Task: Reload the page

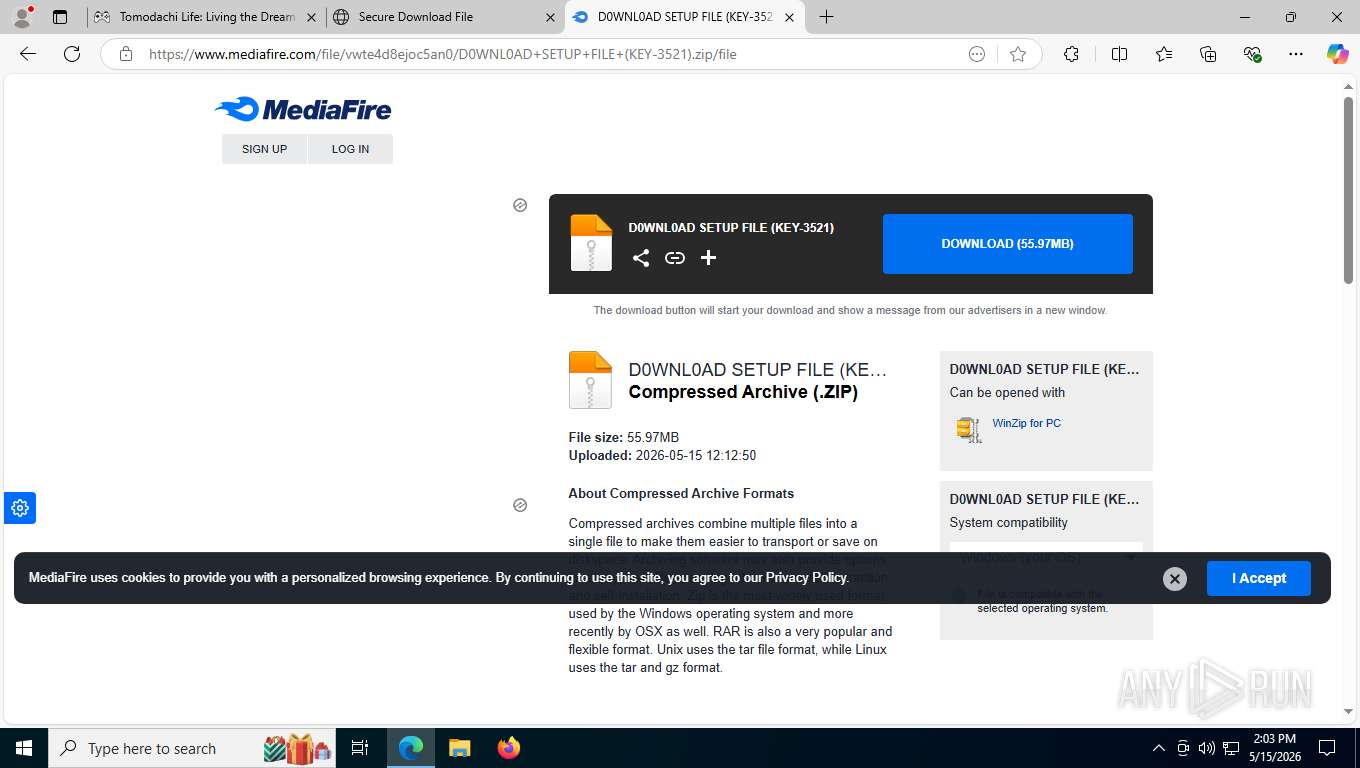Action: [72, 54]
